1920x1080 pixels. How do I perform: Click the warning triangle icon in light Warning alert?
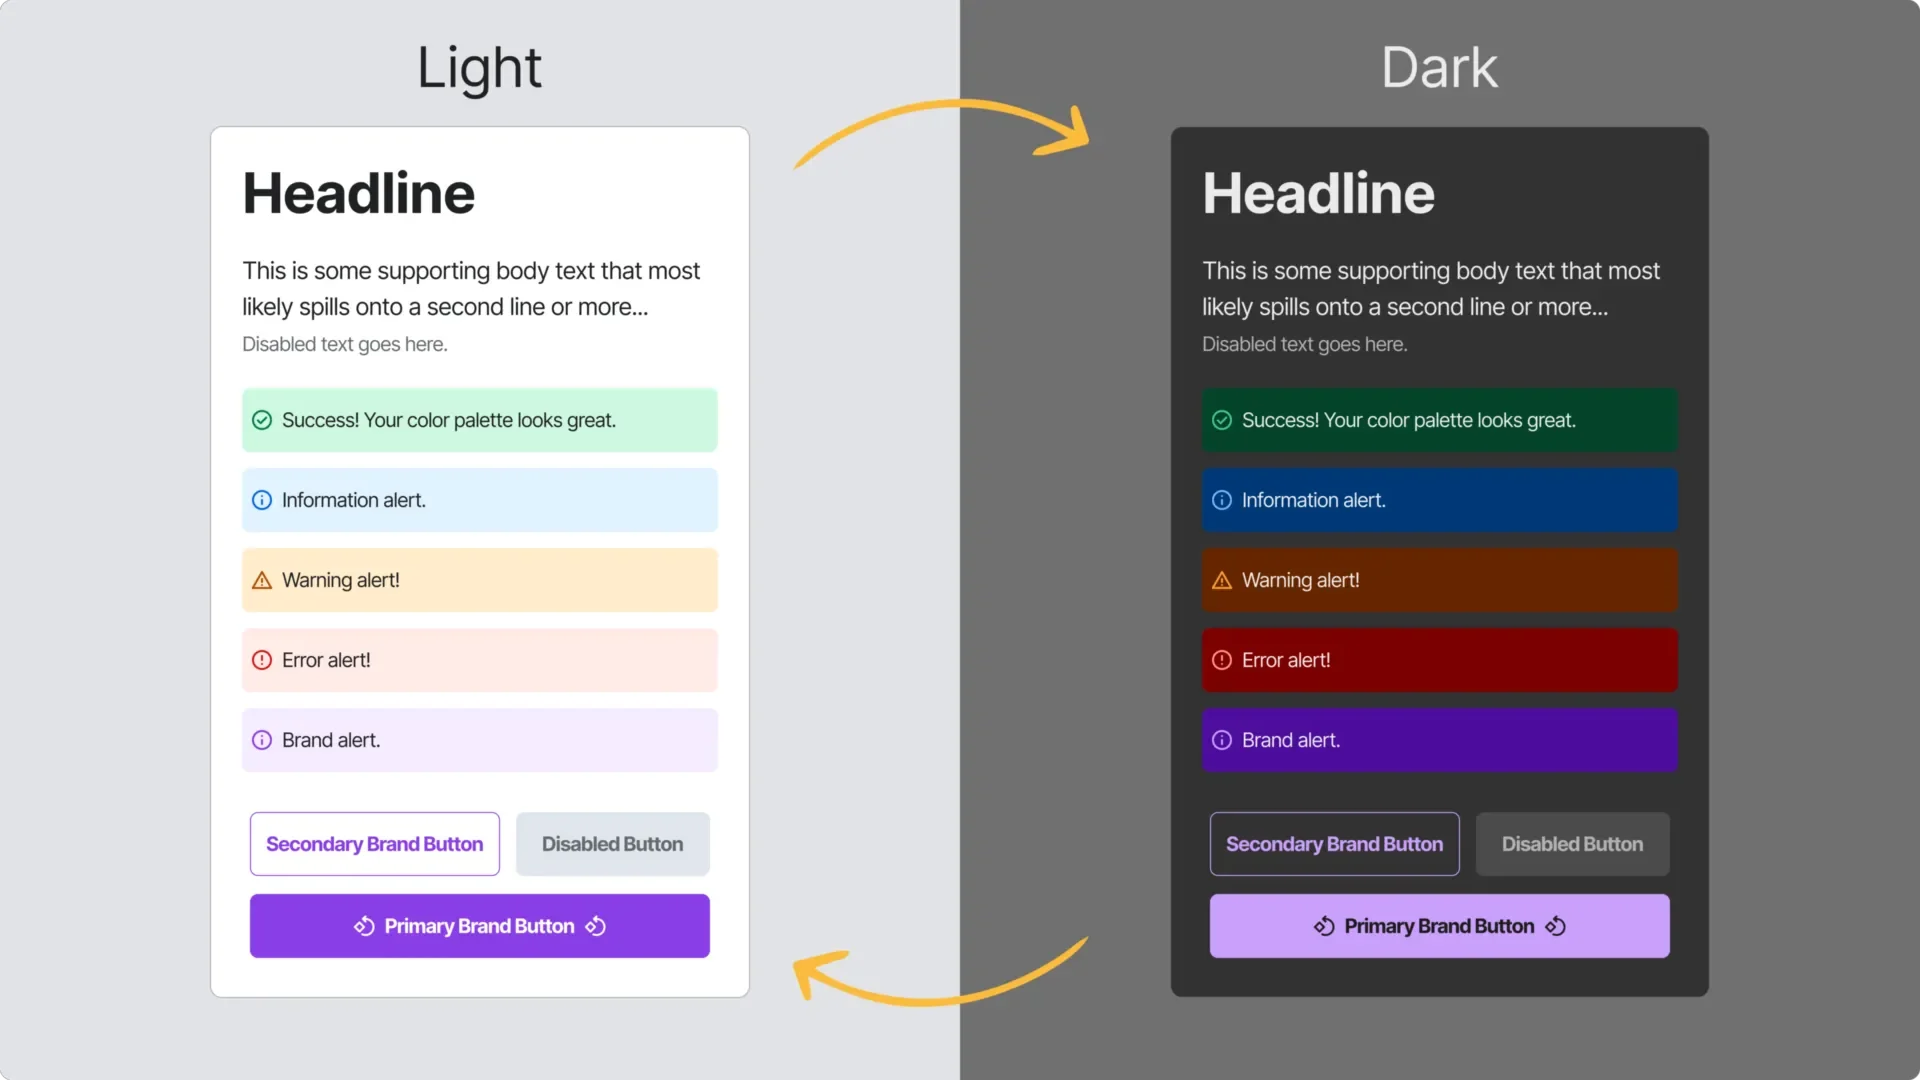pos(262,580)
